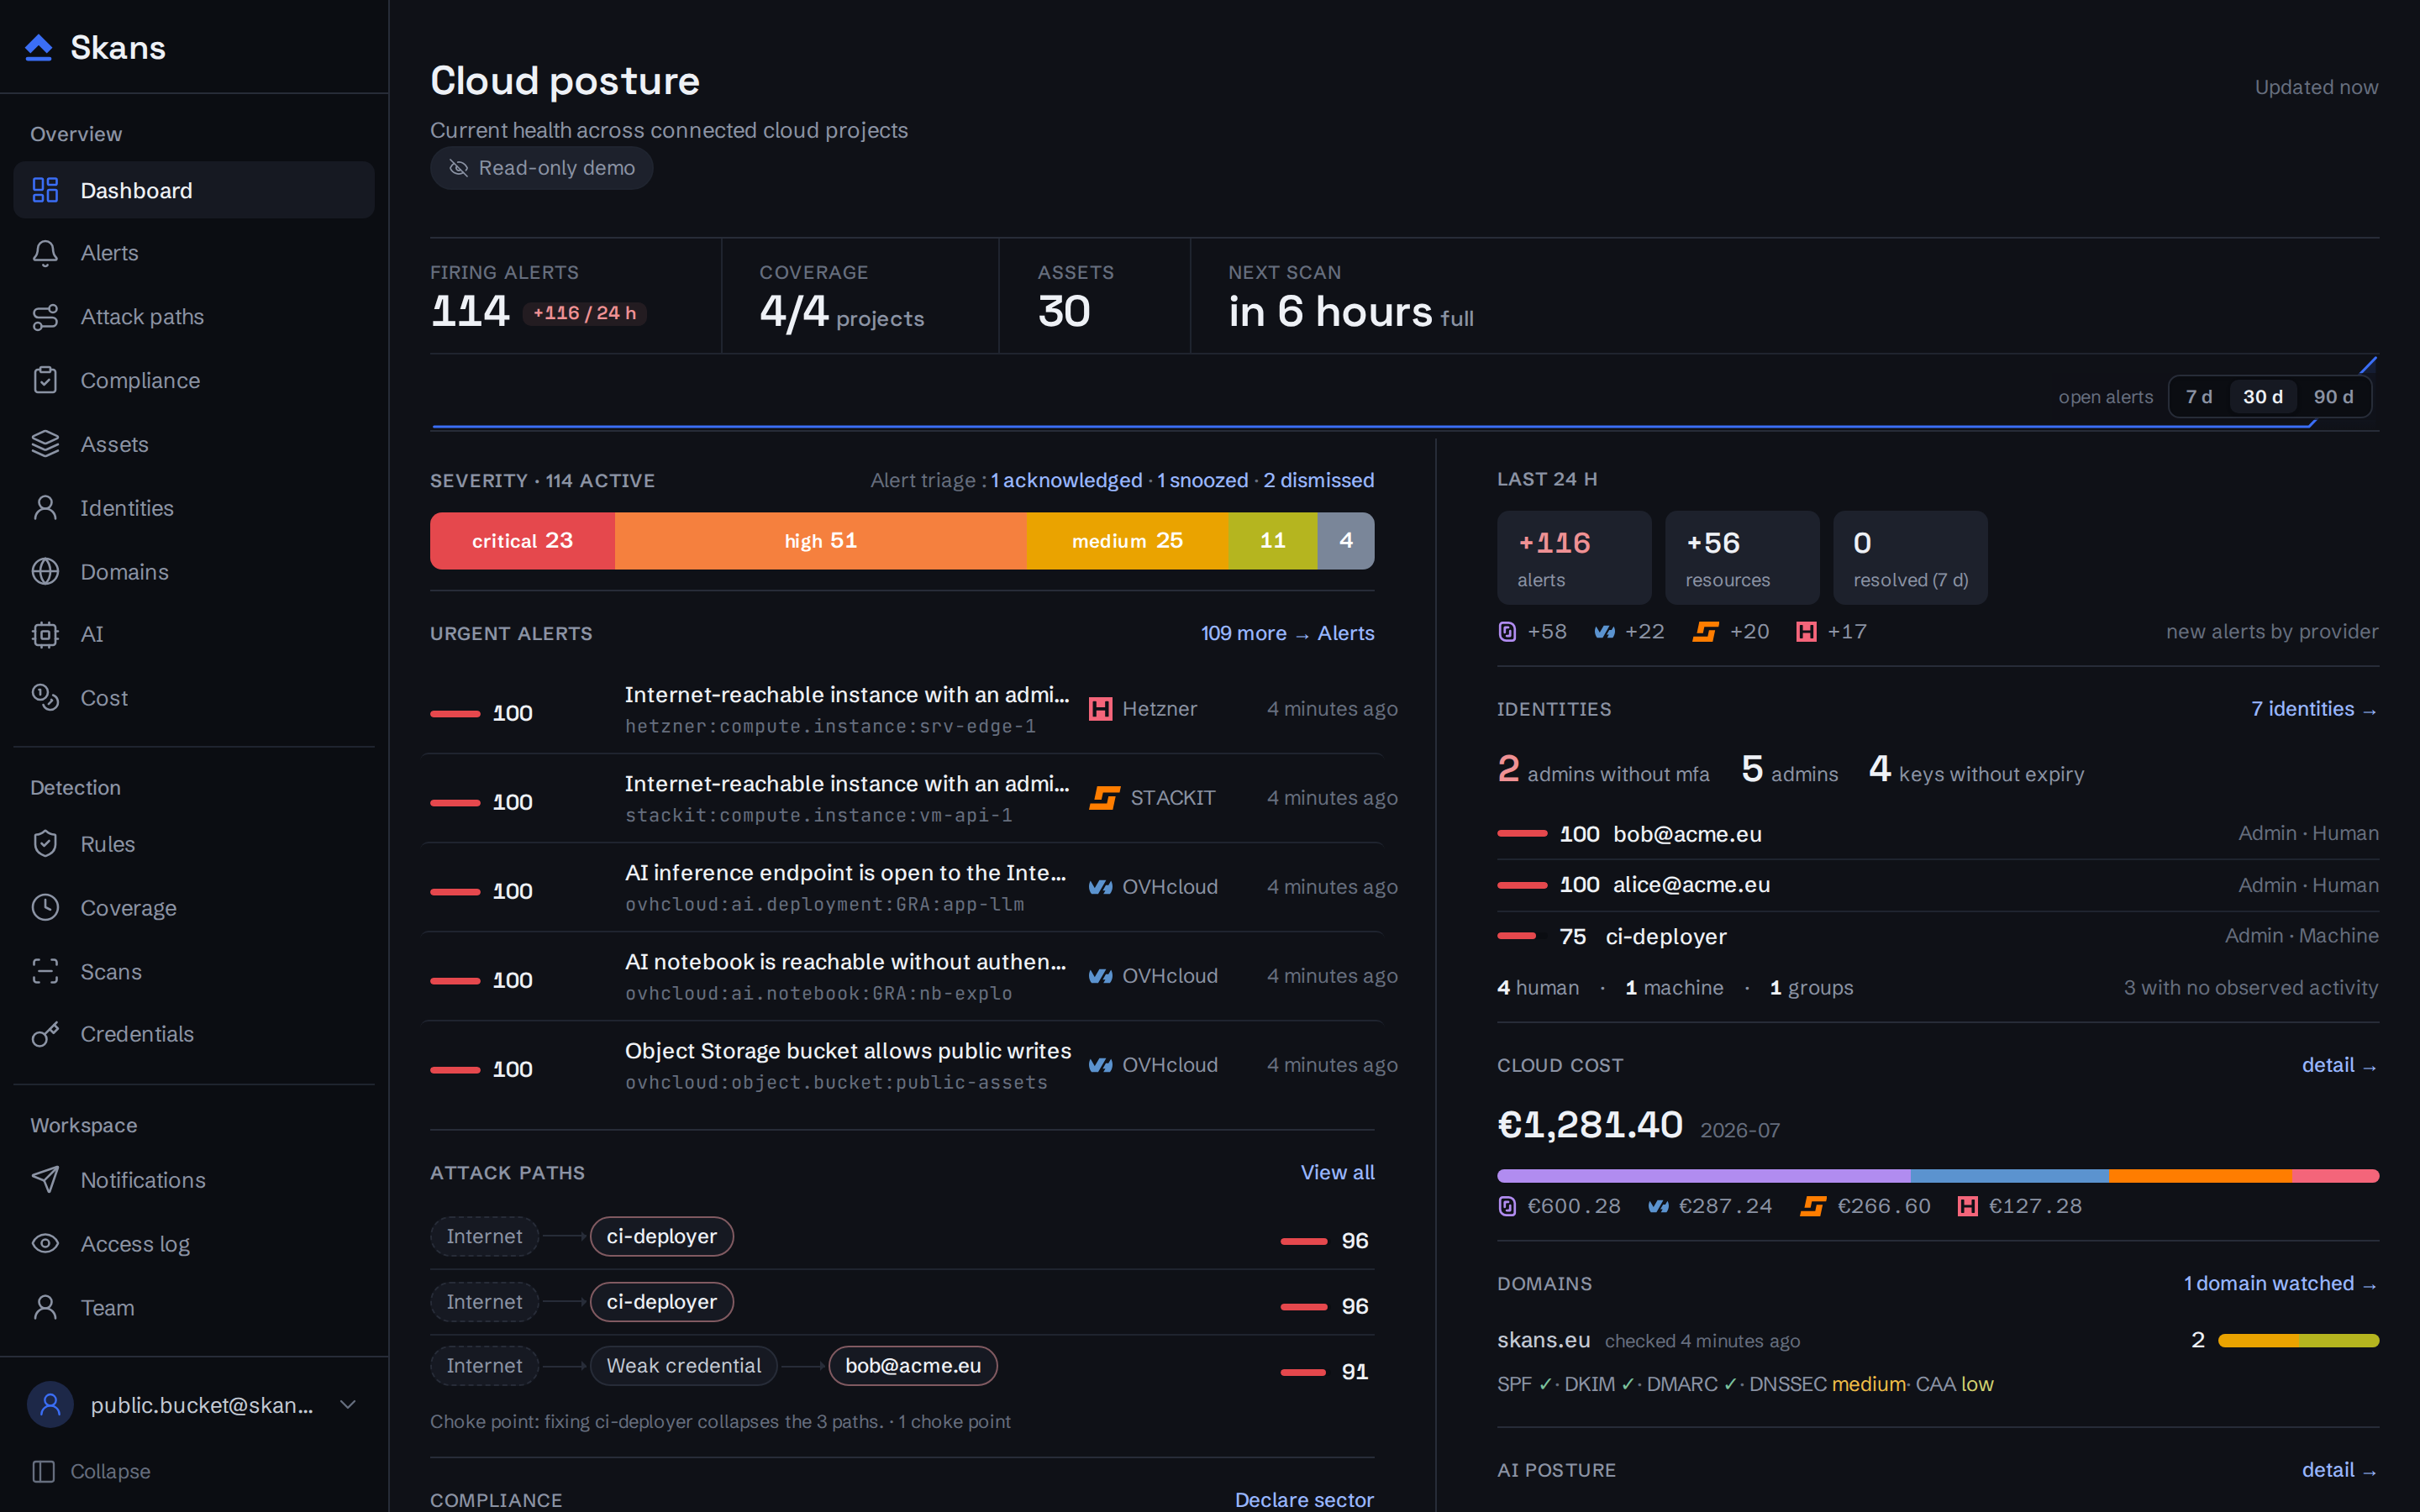Click skans.eu domain score bar
Viewport: 2420px width, 1512px height.
pyautogui.click(x=2298, y=1341)
